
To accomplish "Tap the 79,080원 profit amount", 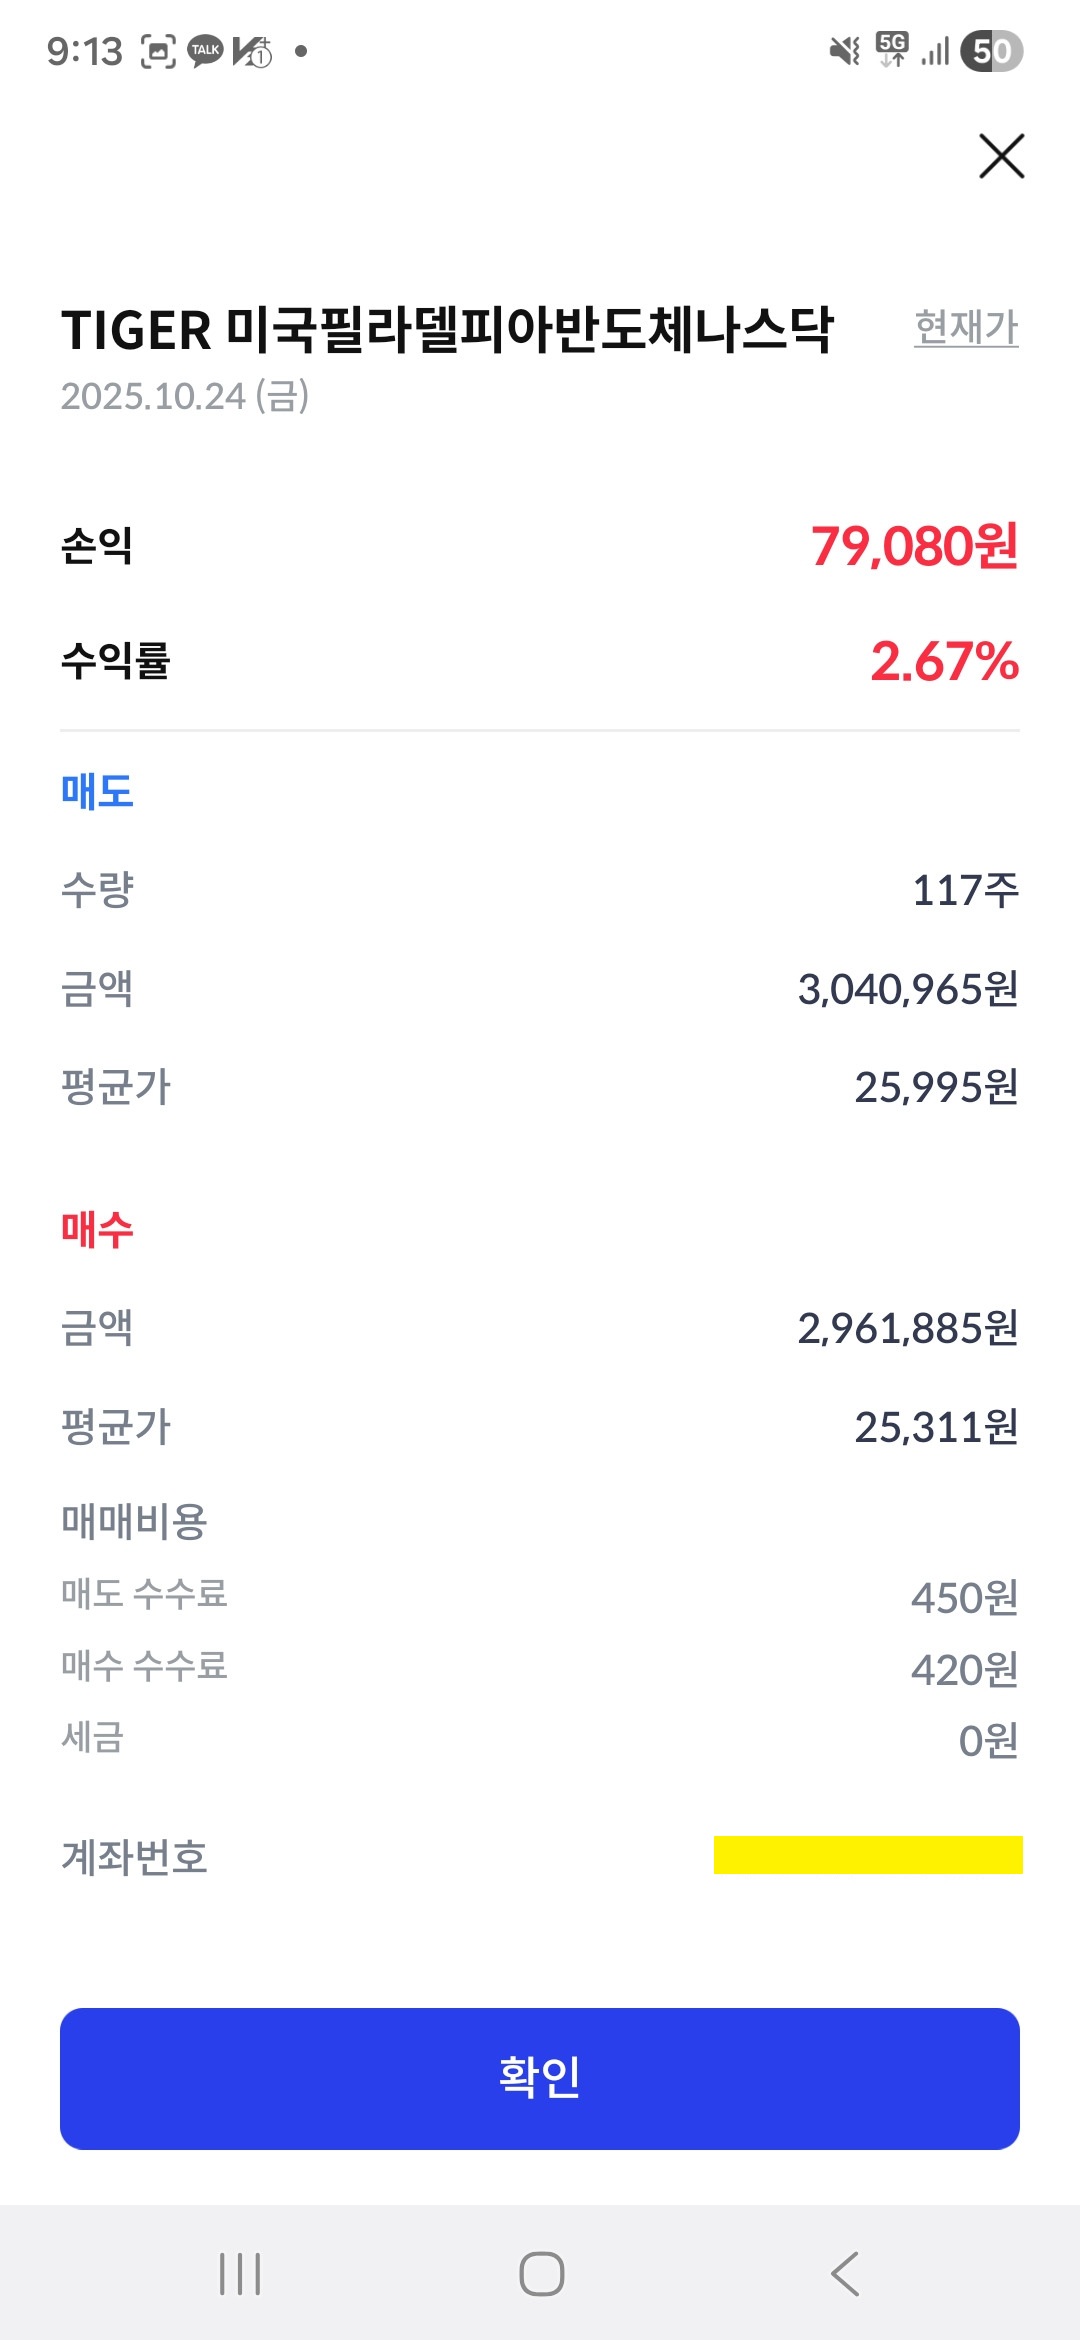I will 914,546.
